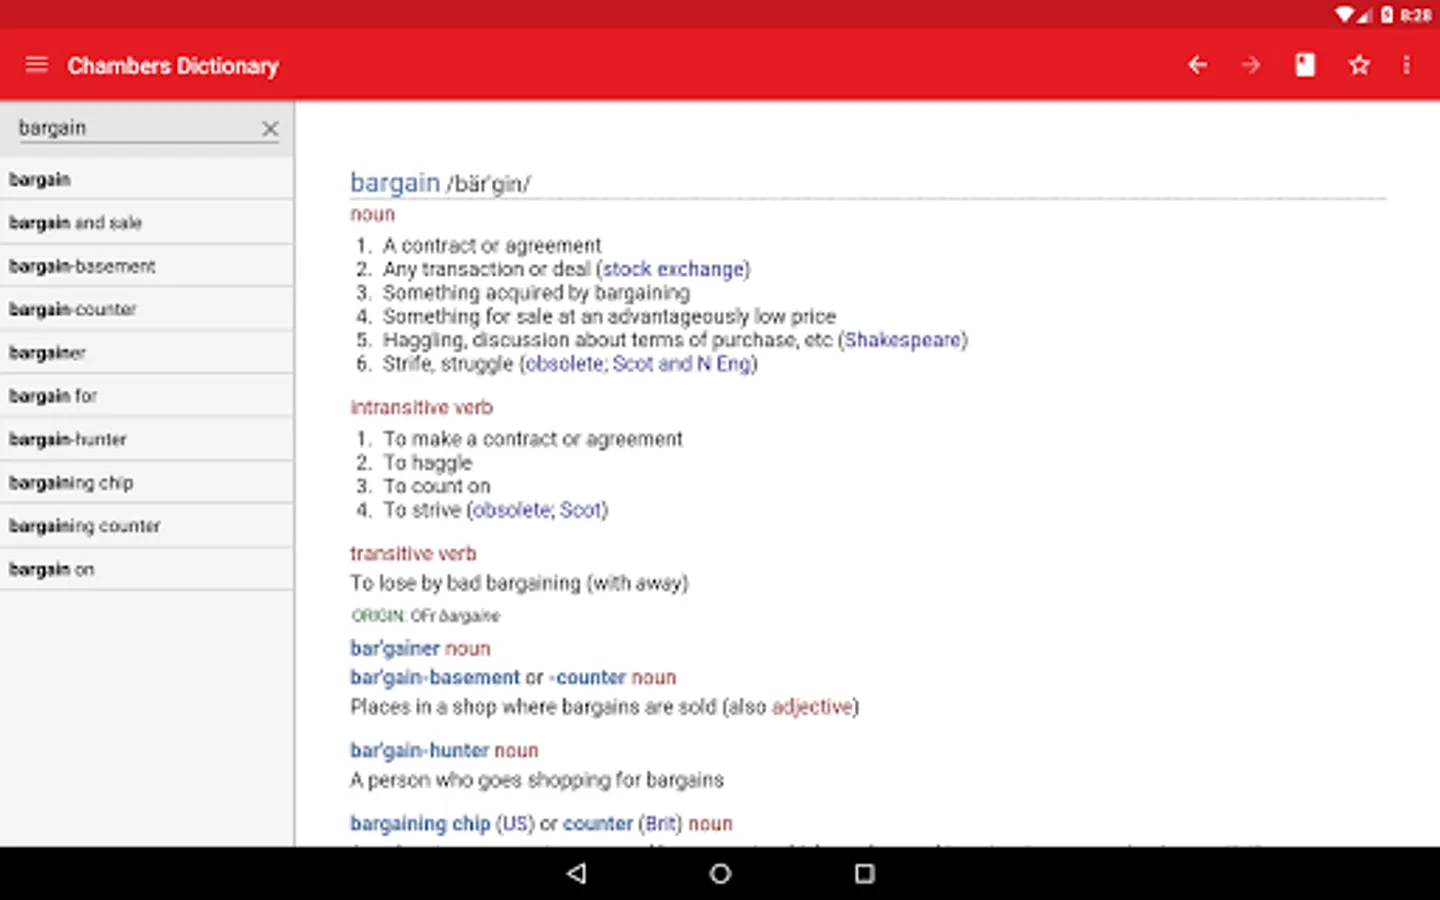Click the 'Chambers Dictionary' app title
This screenshot has height=900, width=1440.
(173, 66)
